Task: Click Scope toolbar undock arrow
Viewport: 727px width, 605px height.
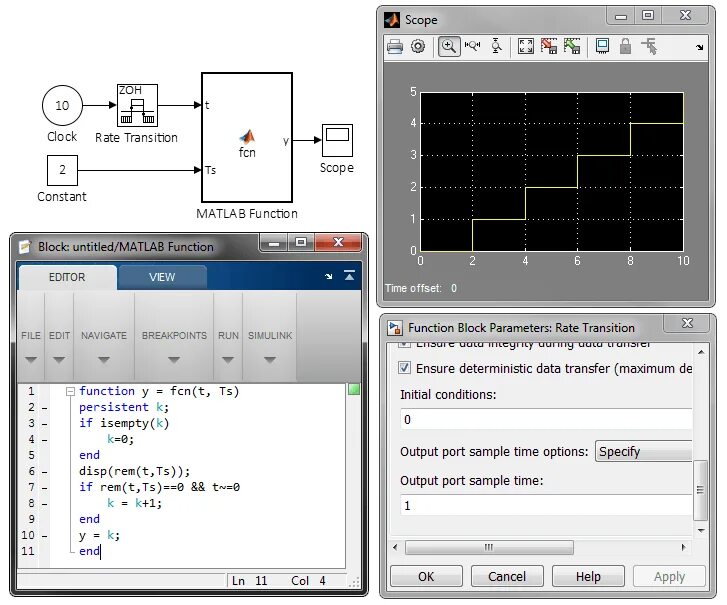Action: 699,47
